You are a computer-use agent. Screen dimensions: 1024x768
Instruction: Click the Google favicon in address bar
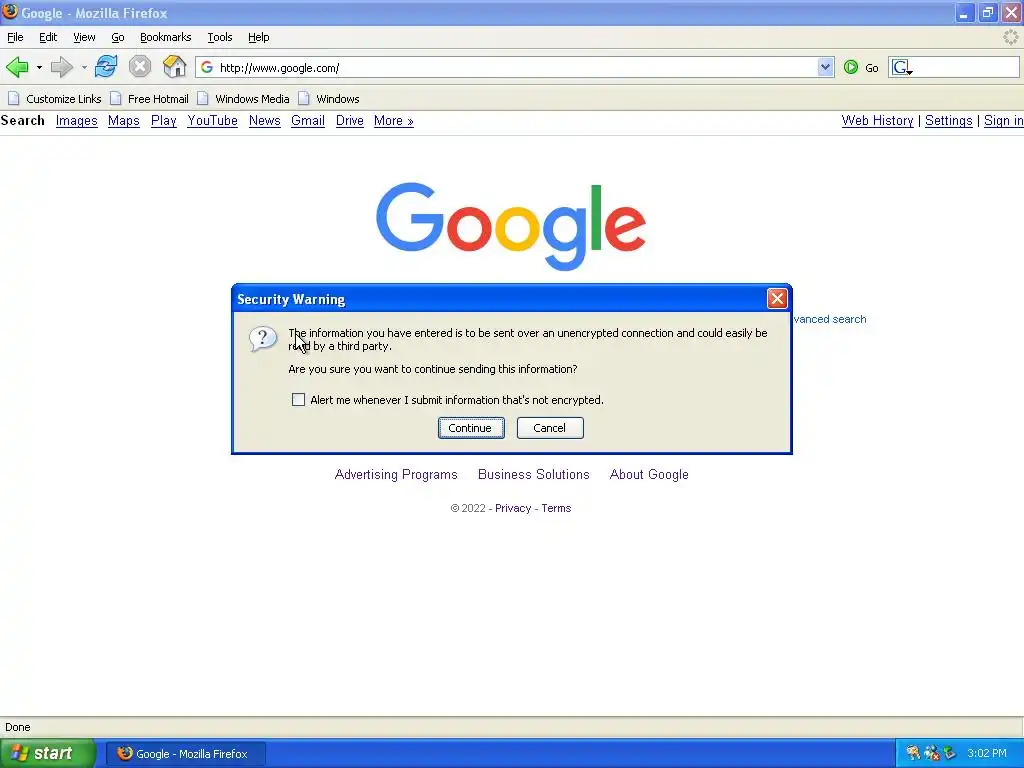tap(207, 67)
